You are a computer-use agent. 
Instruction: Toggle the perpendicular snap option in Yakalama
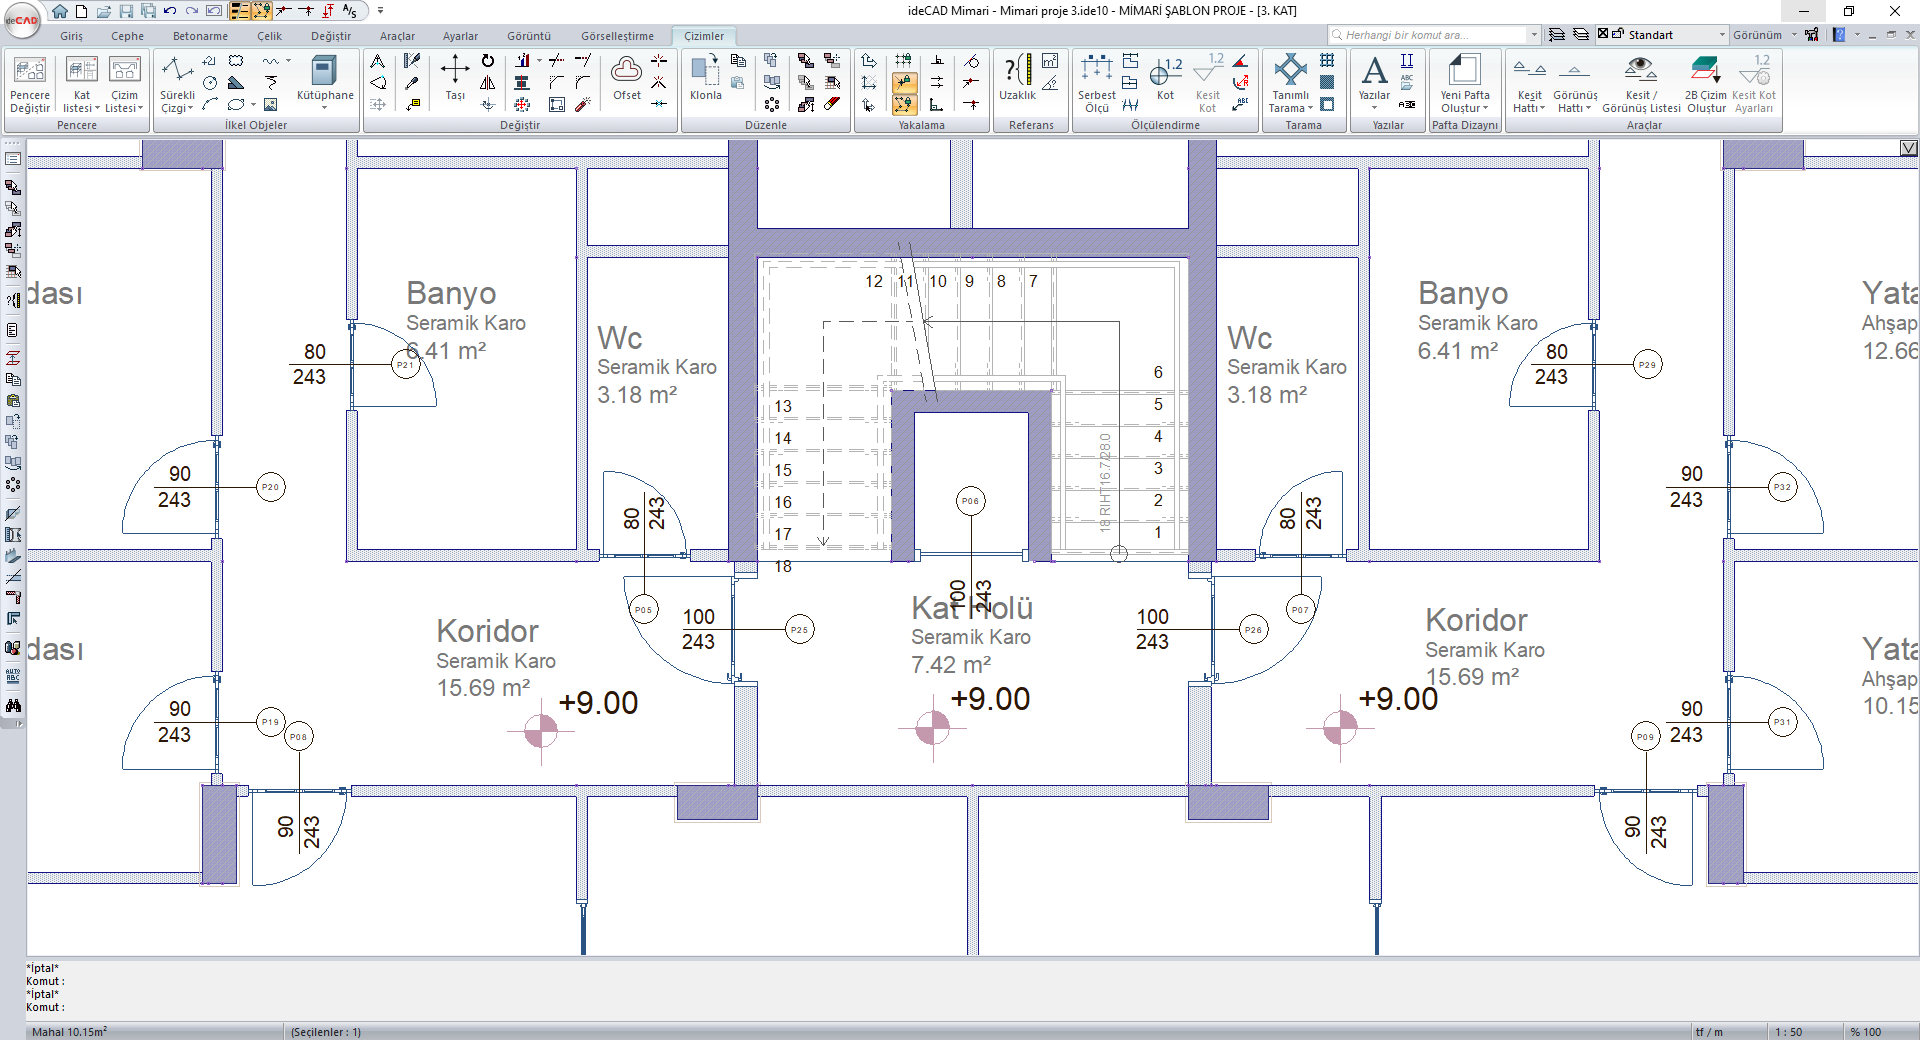pos(937,61)
